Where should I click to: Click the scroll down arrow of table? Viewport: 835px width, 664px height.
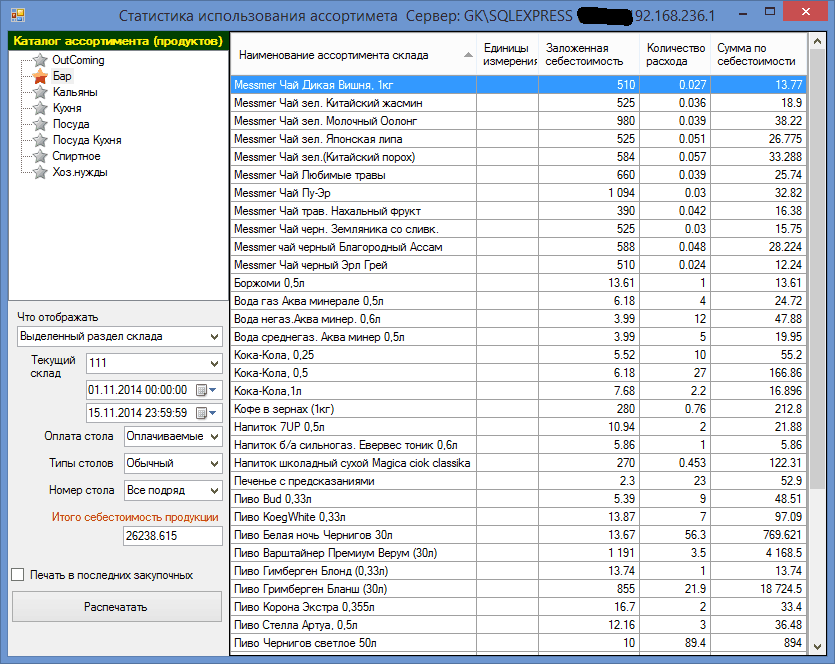pos(817,646)
